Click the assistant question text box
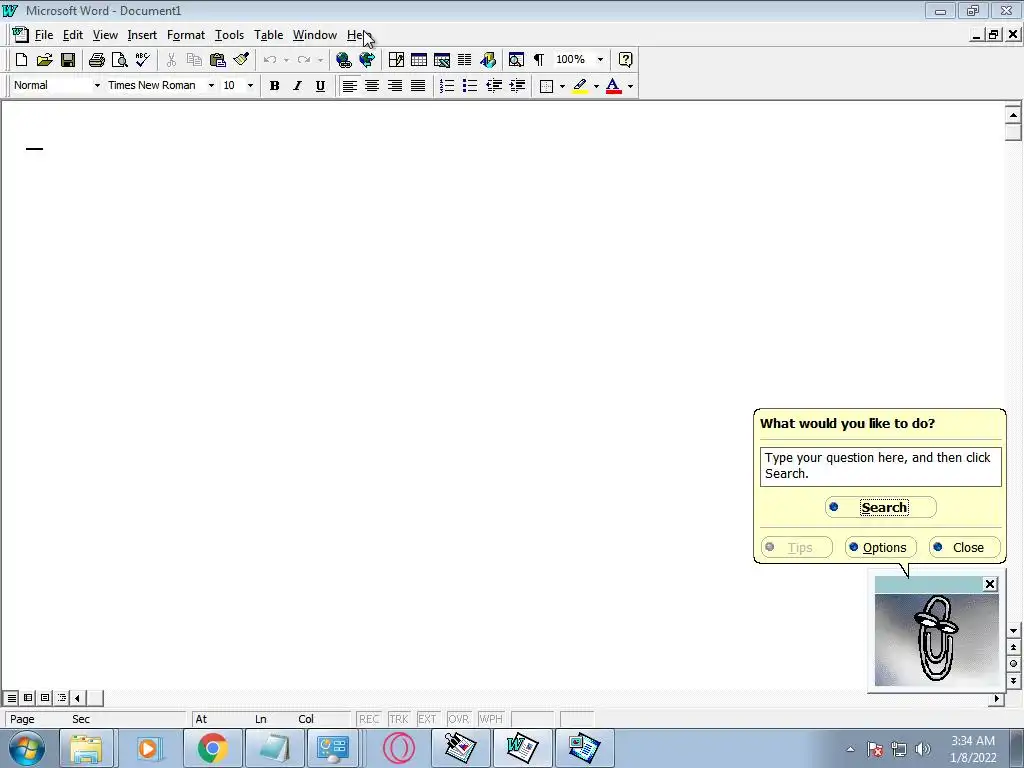Screen dimensions: 1024x768 [880, 466]
